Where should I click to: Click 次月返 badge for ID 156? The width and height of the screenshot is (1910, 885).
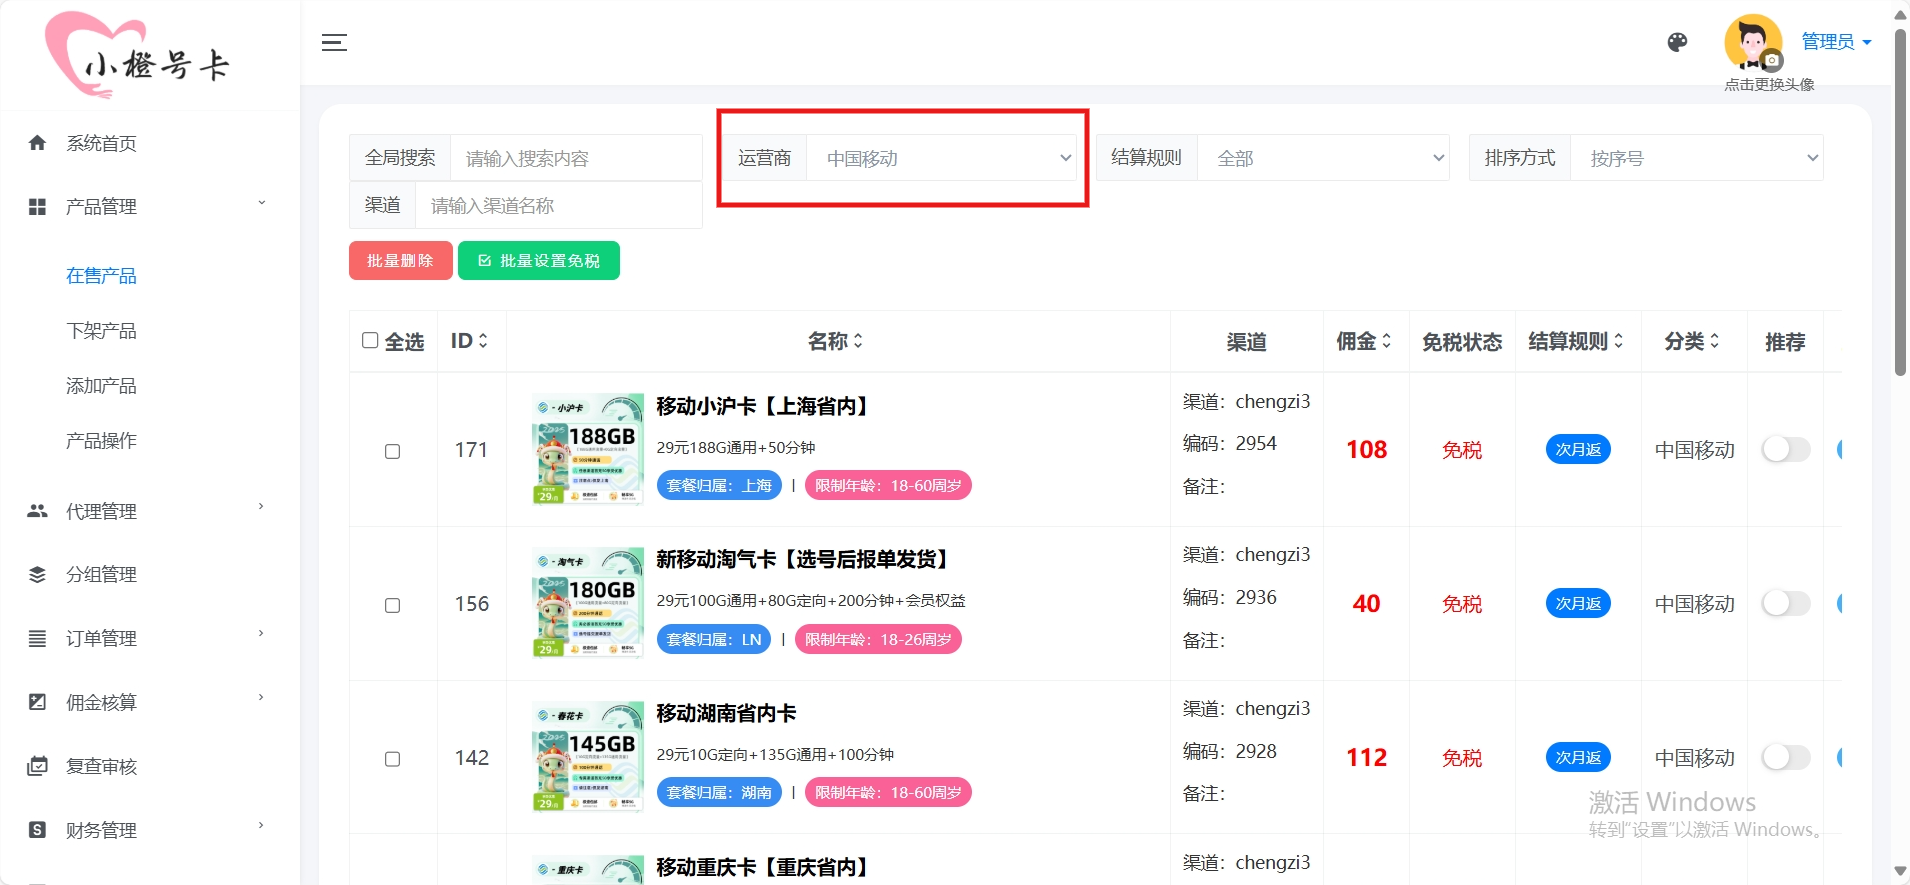[1578, 604]
